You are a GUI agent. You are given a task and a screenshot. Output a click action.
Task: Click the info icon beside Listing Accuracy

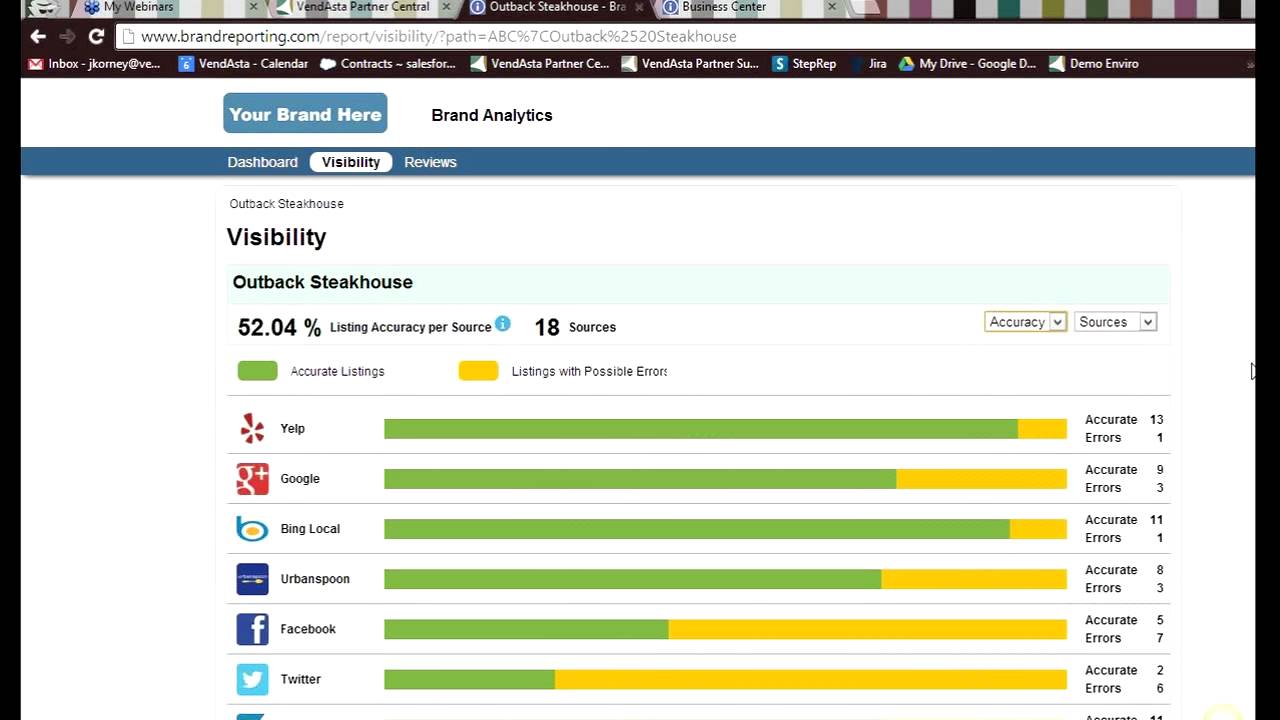503,323
